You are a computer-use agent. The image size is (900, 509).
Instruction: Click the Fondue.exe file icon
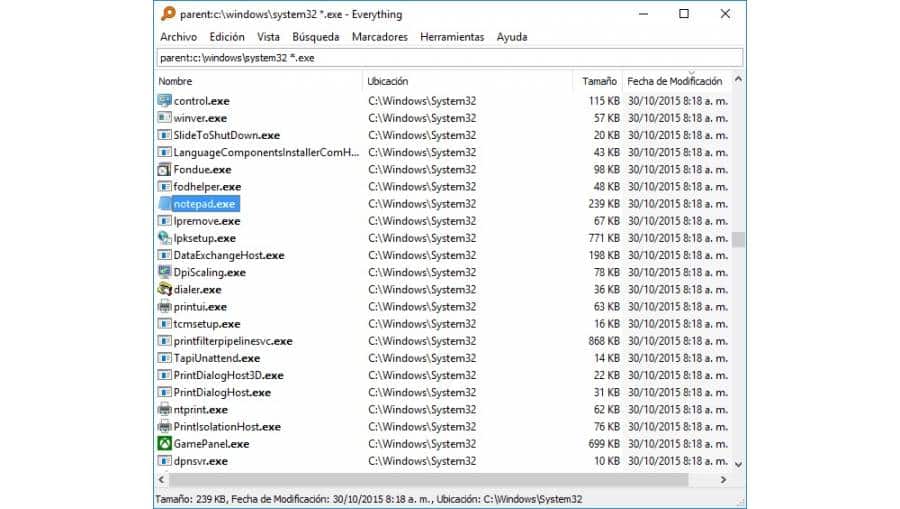[164, 169]
